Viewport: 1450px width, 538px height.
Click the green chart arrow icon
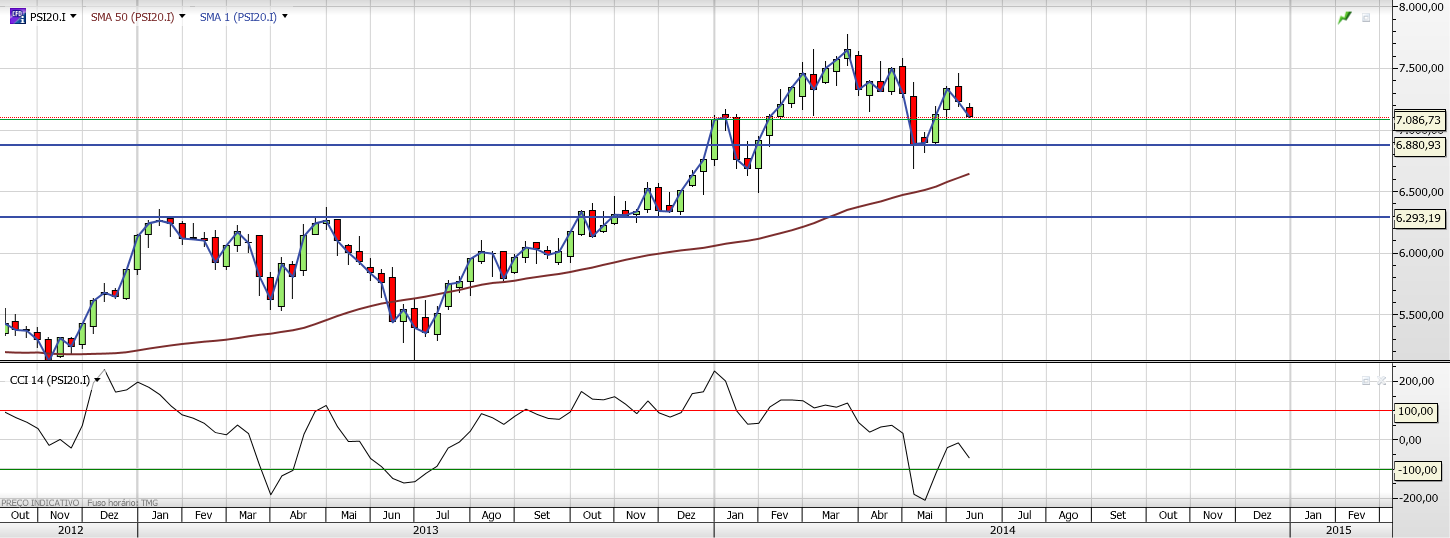(1345, 17)
